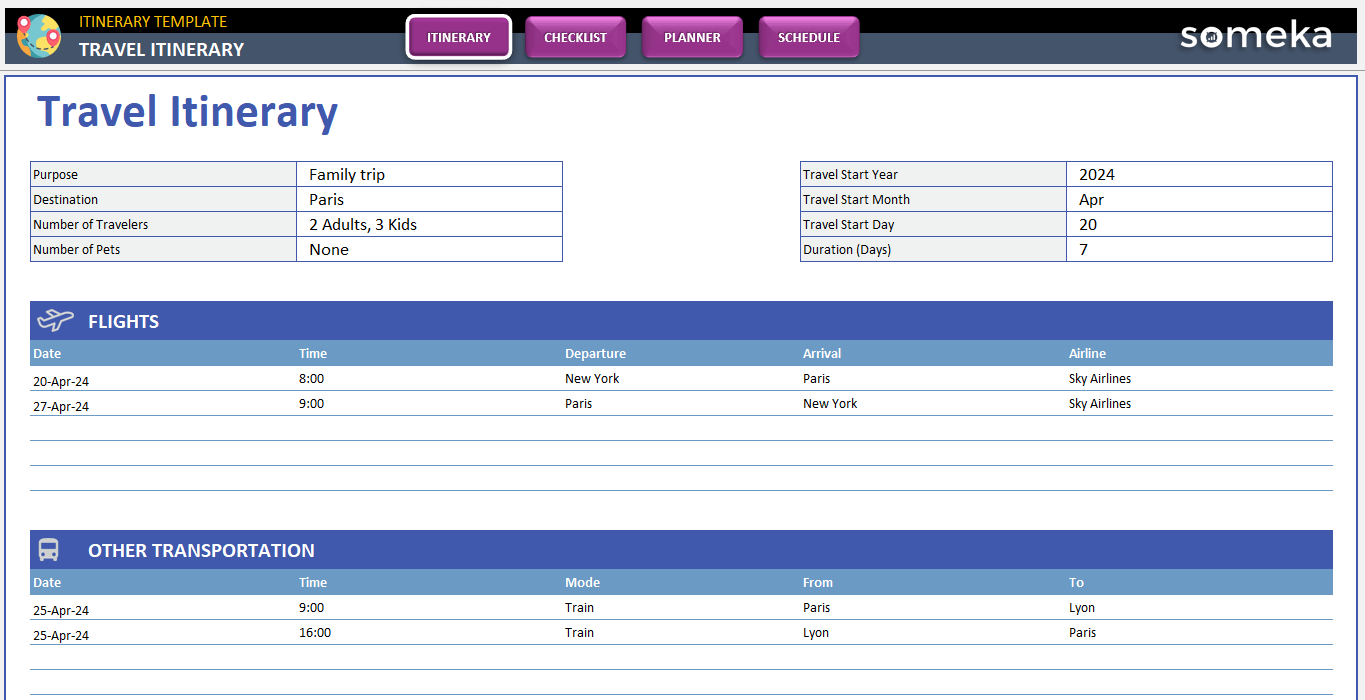Open the Travel Start Month dropdown showing Apr
This screenshot has height=700, width=1365.
pyautogui.click(x=1198, y=199)
